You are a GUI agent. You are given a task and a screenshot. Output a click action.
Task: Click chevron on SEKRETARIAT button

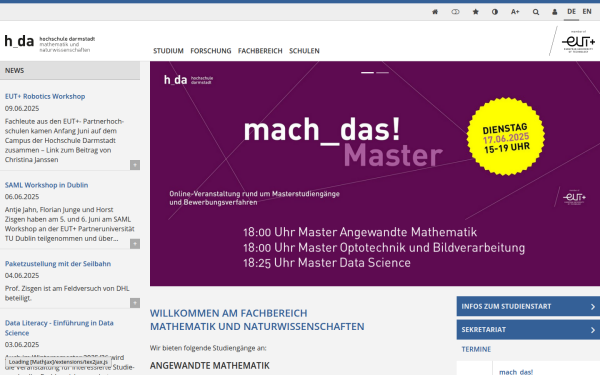pyautogui.click(x=593, y=330)
